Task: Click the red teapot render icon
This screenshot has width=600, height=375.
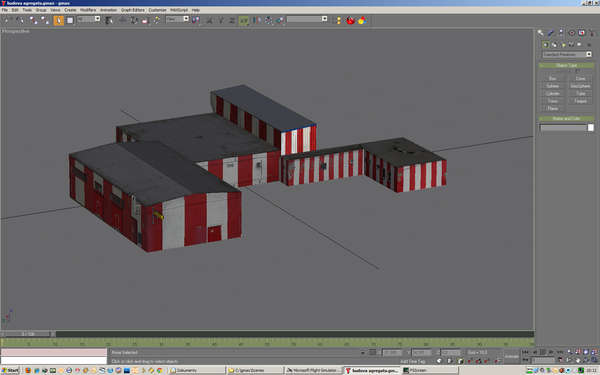Action: pyautogui.click(x=350, y=20)
